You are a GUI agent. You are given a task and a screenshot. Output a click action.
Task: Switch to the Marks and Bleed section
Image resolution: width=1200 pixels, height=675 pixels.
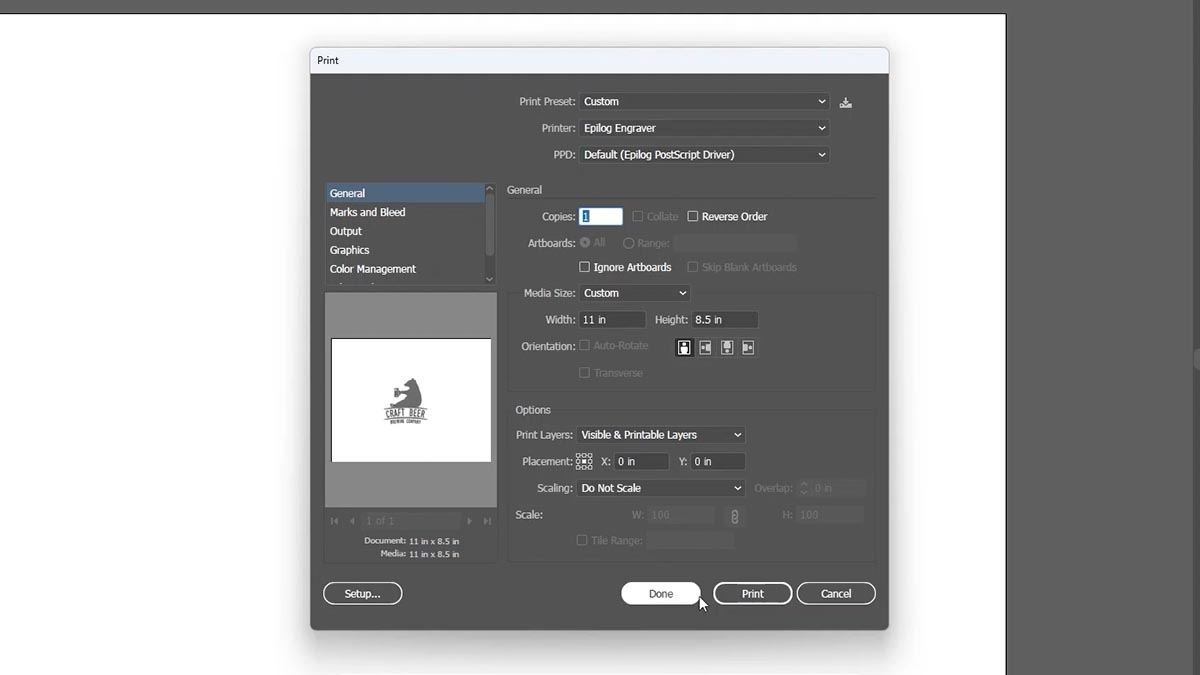[368, 212]
